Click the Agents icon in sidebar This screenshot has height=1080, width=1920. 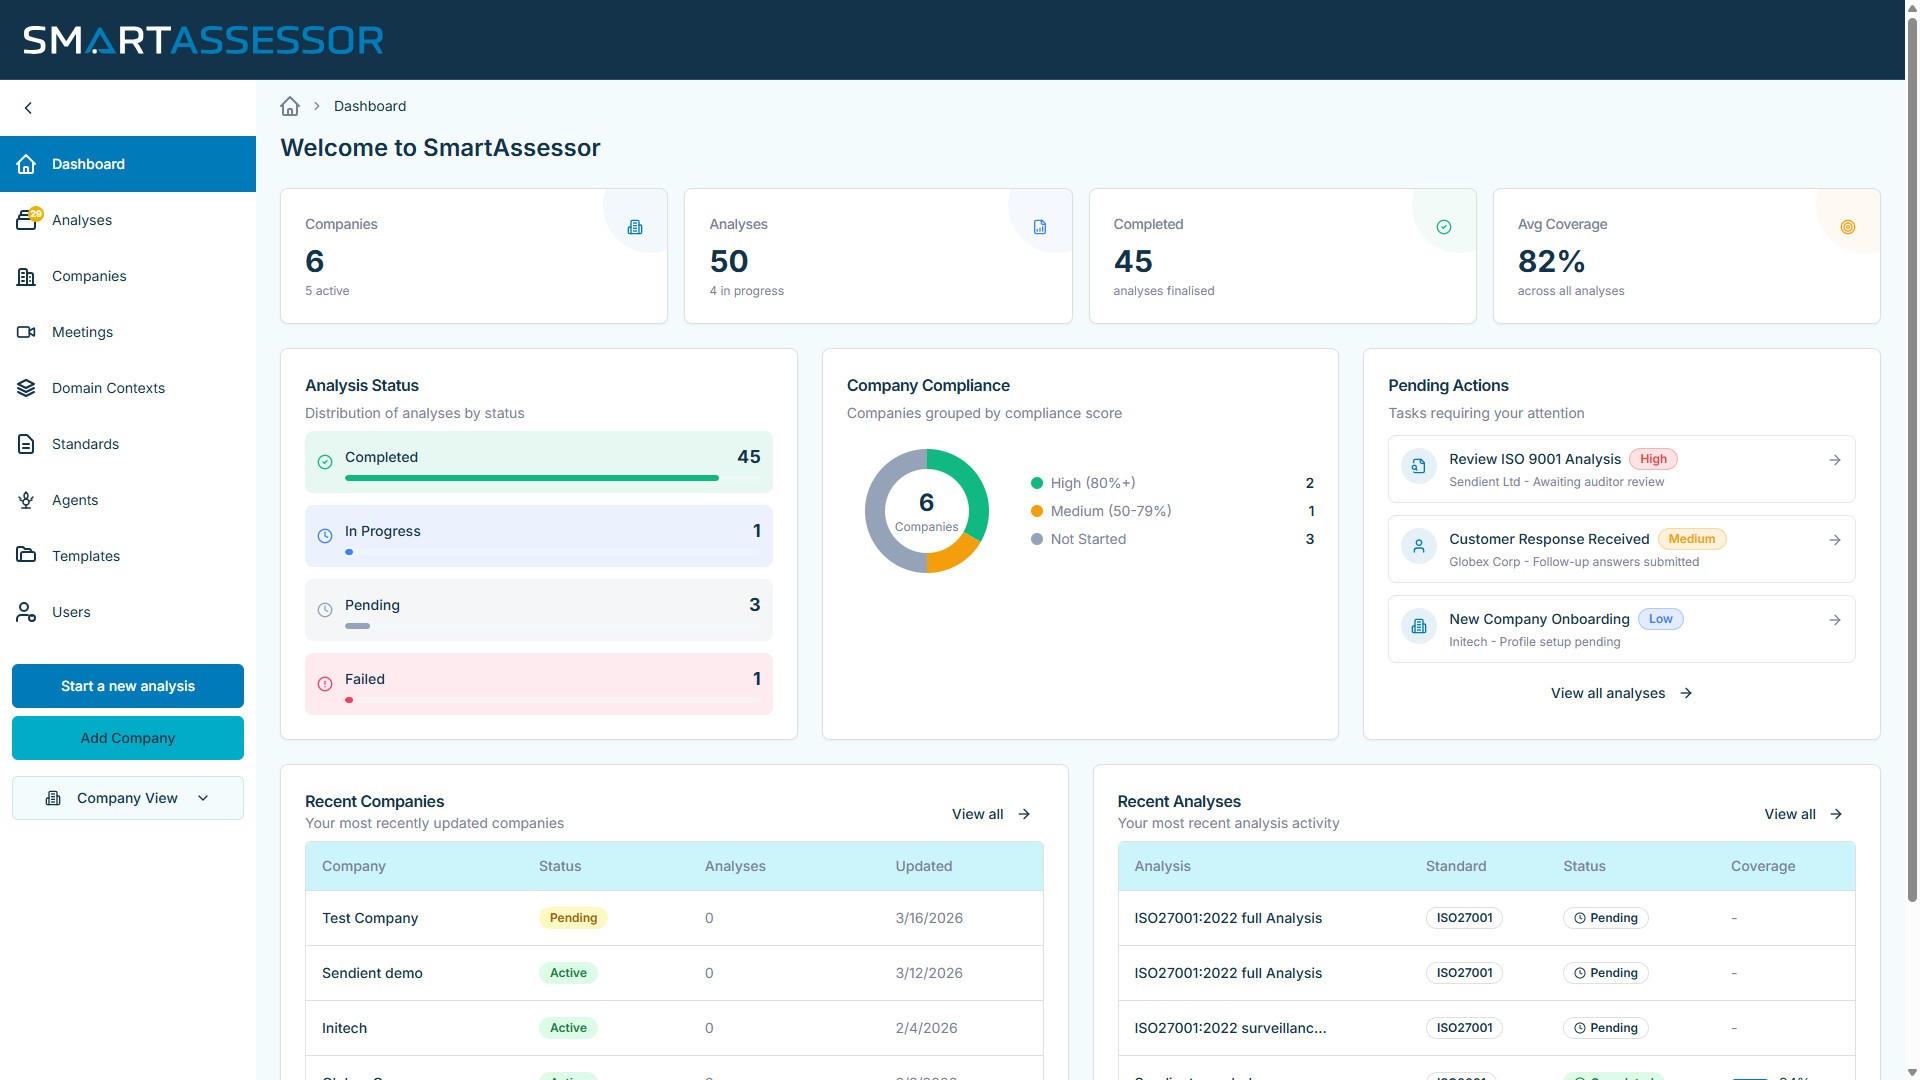(x=27, y=500)
